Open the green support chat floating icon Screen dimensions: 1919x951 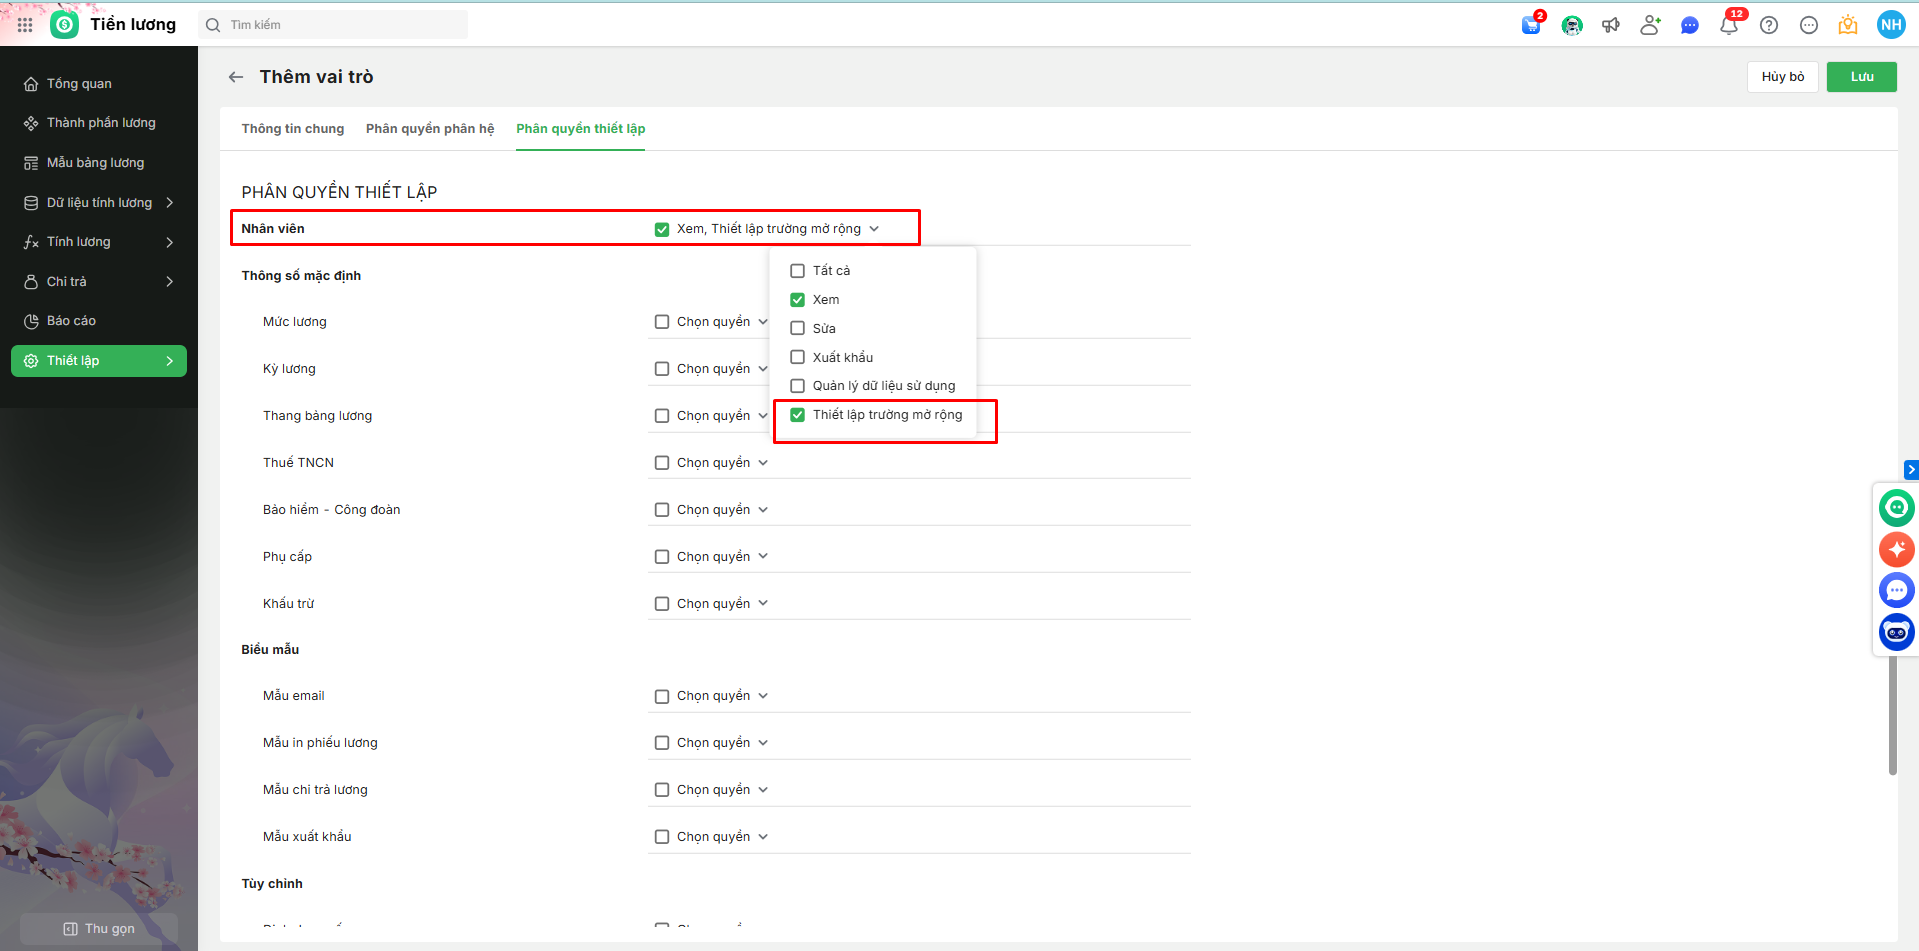(1897, 508)
